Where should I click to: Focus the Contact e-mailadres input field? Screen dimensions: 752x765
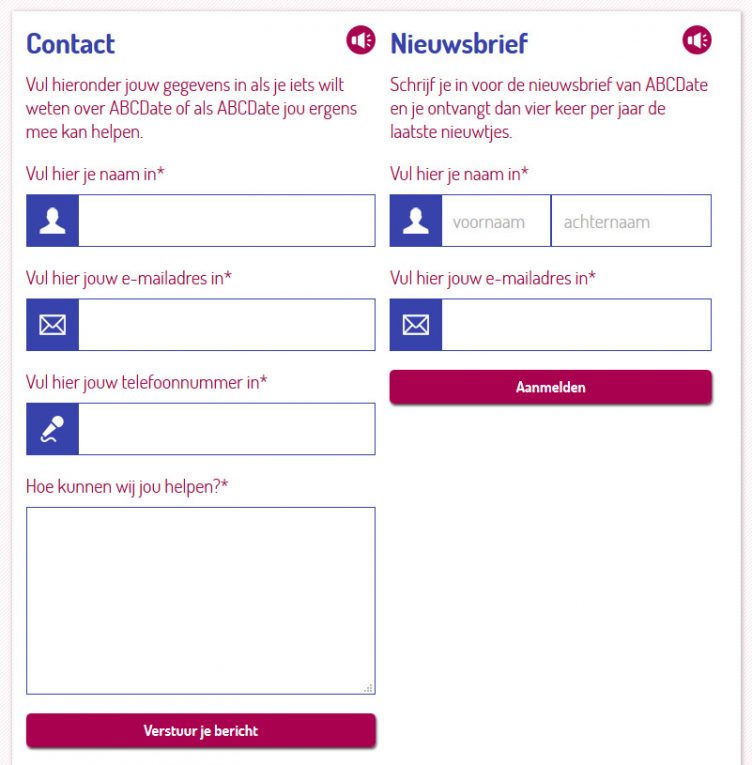pyautogui.click(x=226, y=325)
